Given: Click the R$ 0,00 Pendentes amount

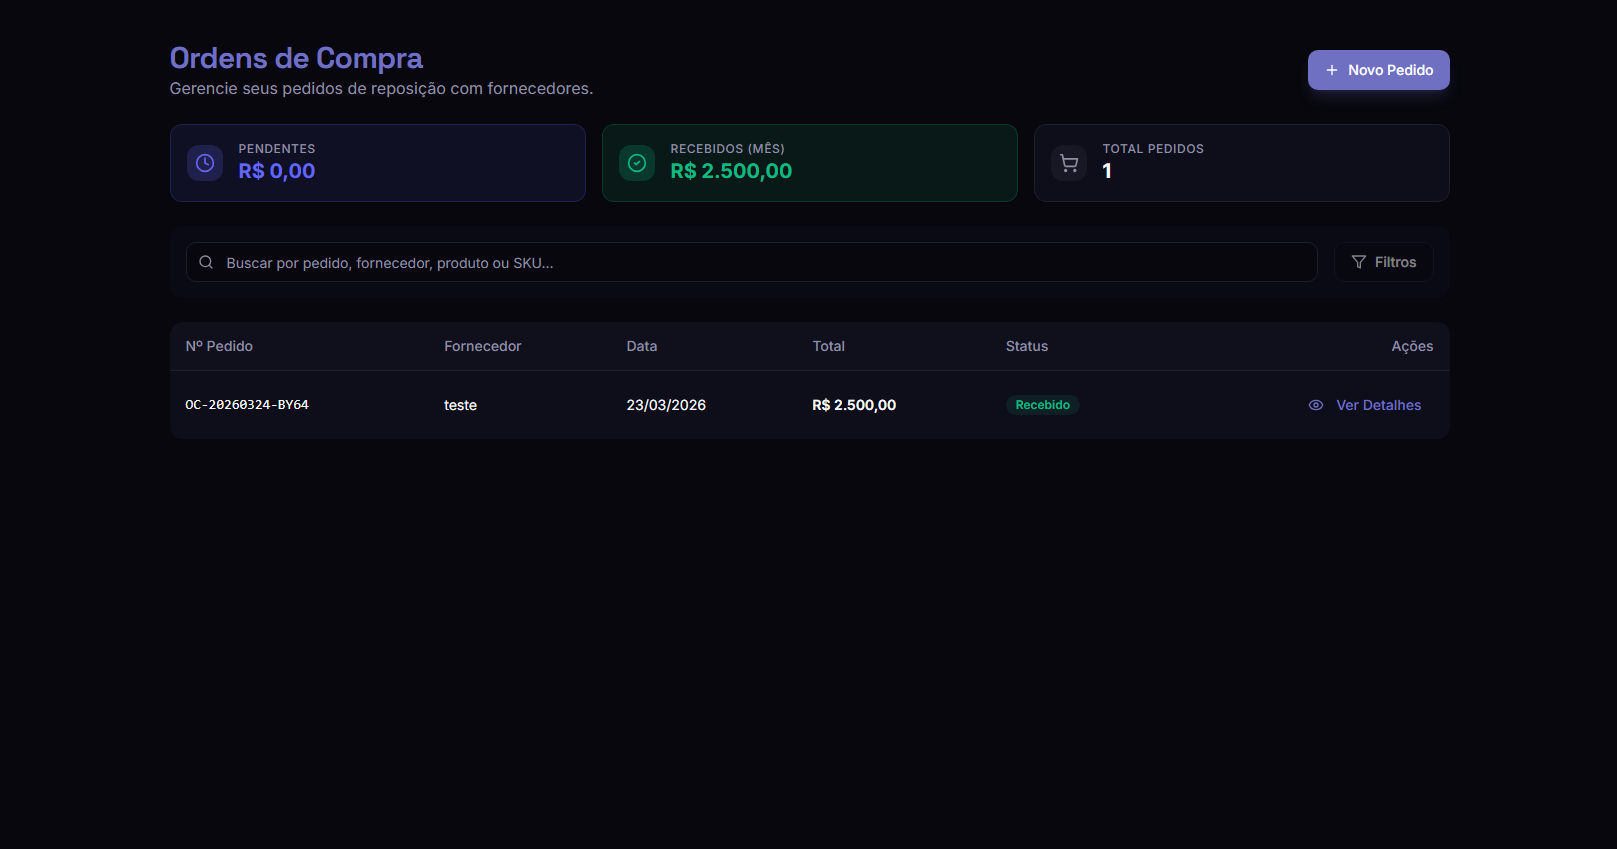Looking at the screenshot, I should [276, 171].
